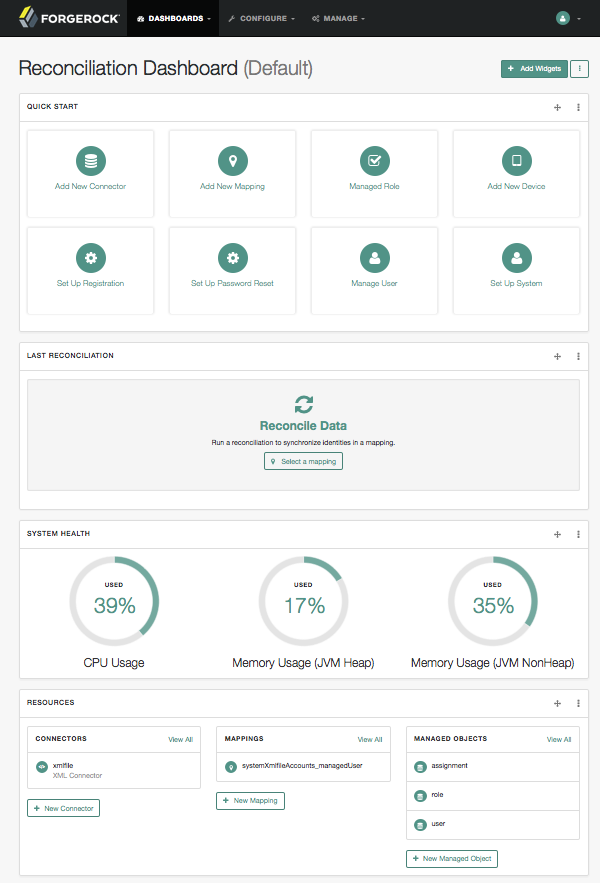View All managed objects
This screenshot has width=600, height=883.
559,739
